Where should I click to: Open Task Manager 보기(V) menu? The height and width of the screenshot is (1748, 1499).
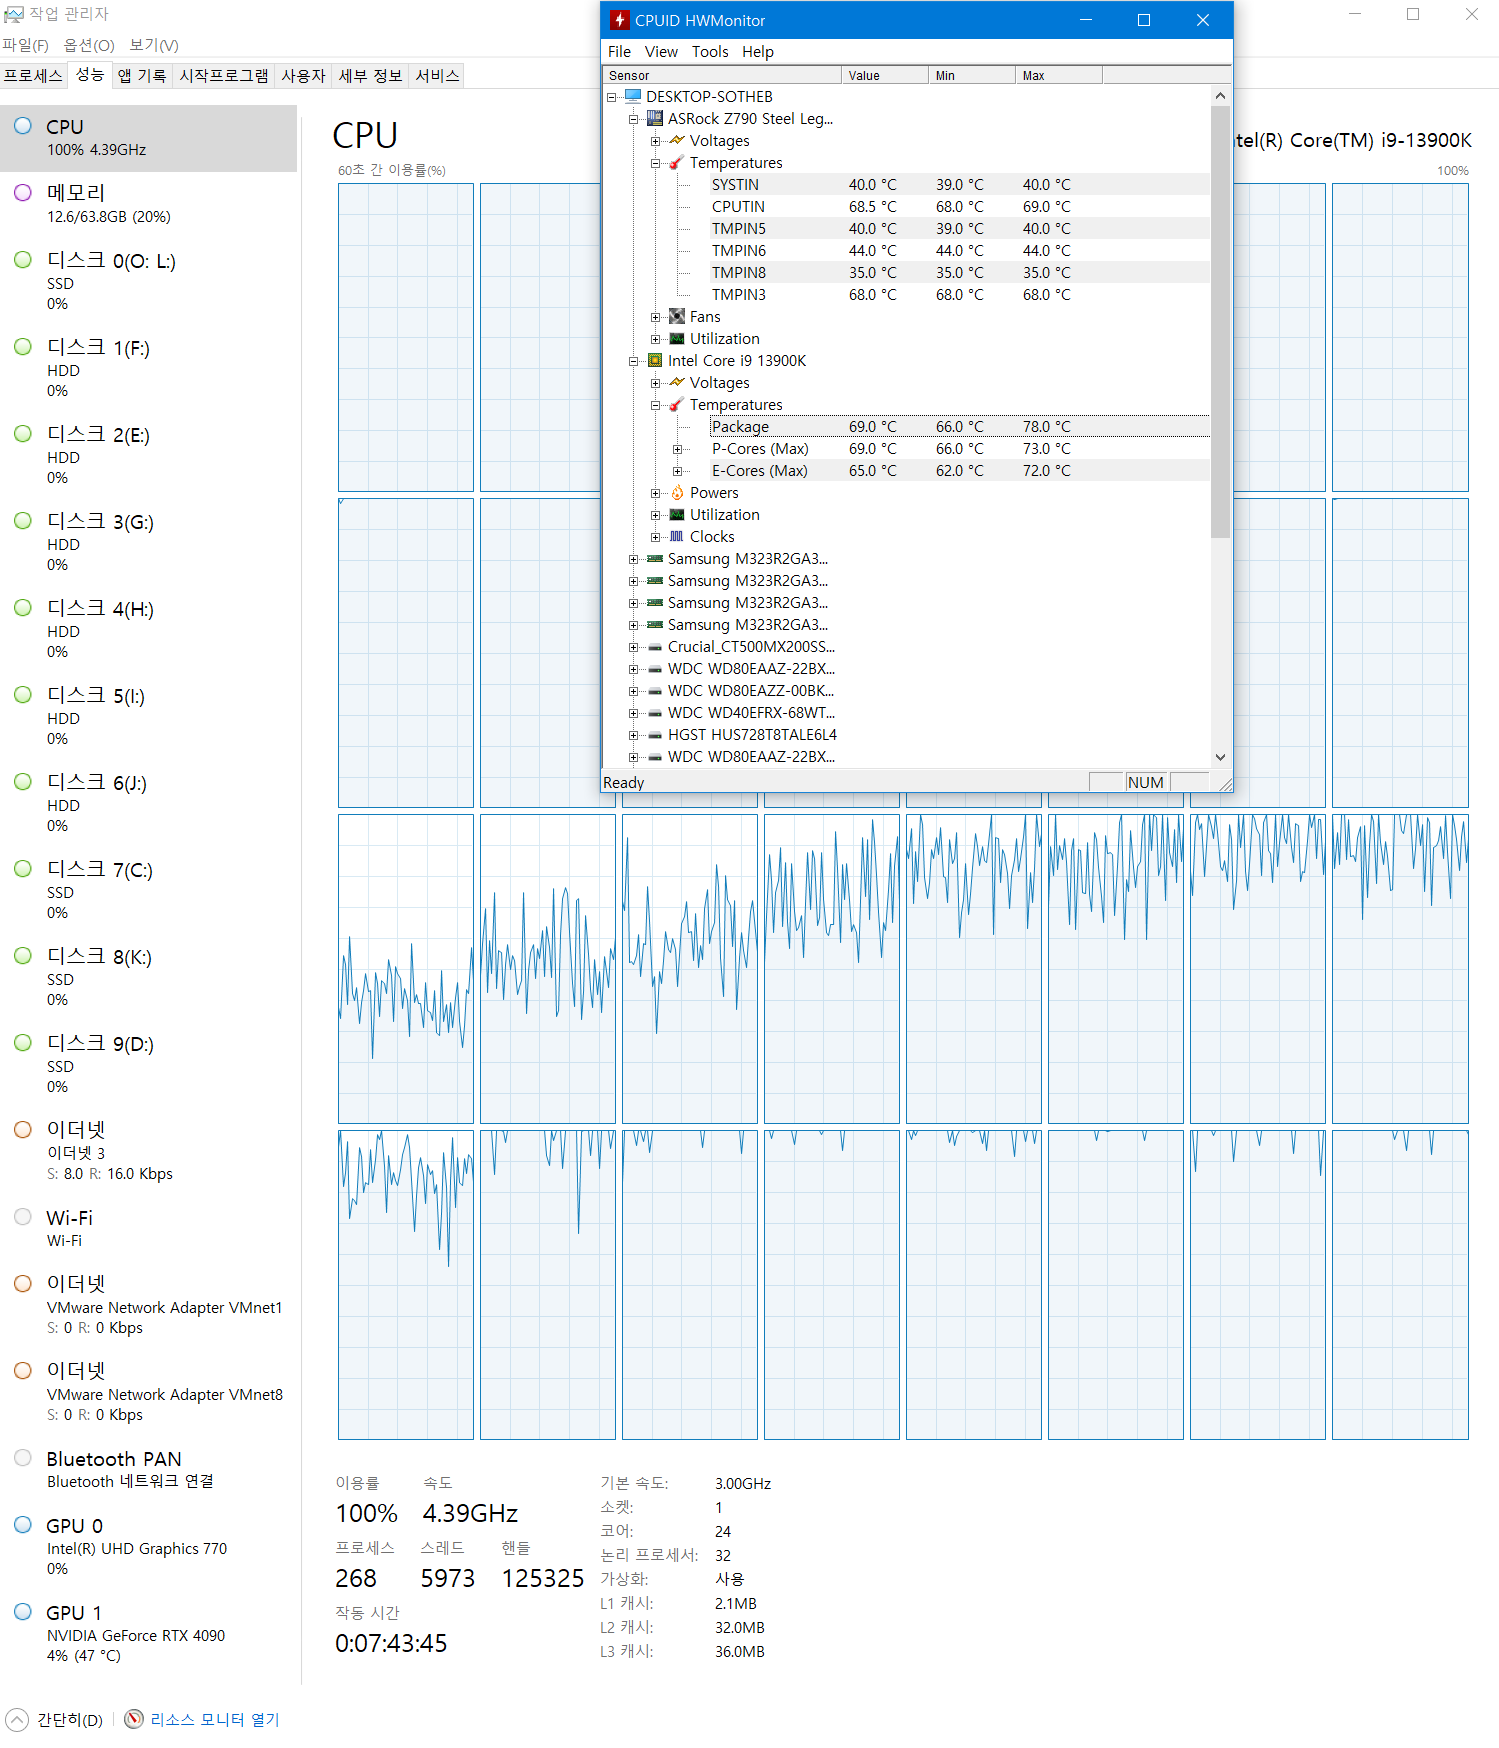pos(154,45)
